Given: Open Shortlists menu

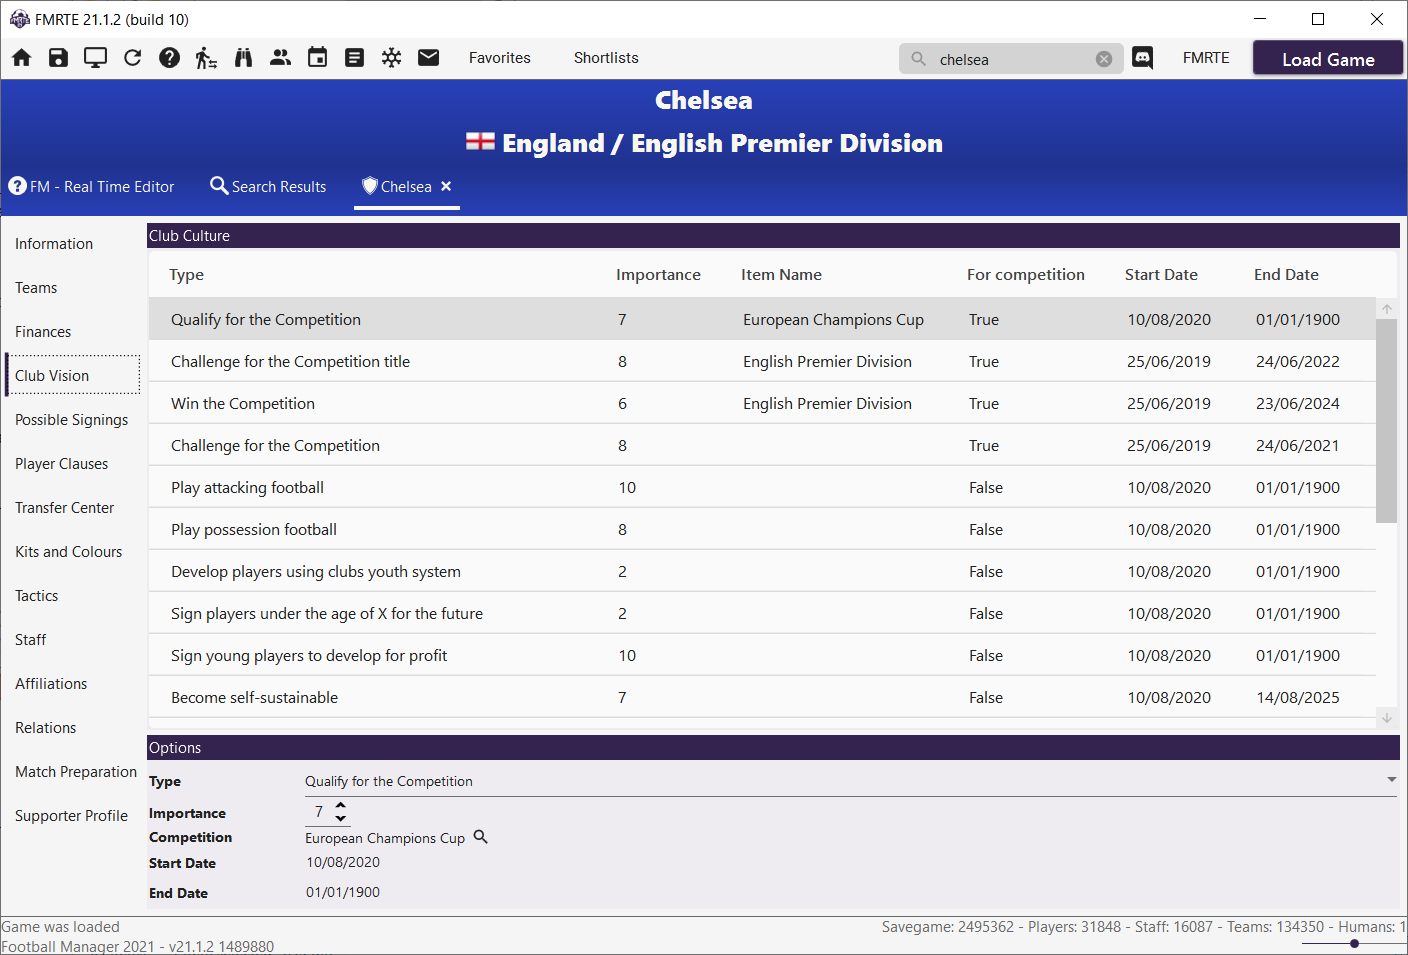Looking at the screenshot, I should point(606,58).
